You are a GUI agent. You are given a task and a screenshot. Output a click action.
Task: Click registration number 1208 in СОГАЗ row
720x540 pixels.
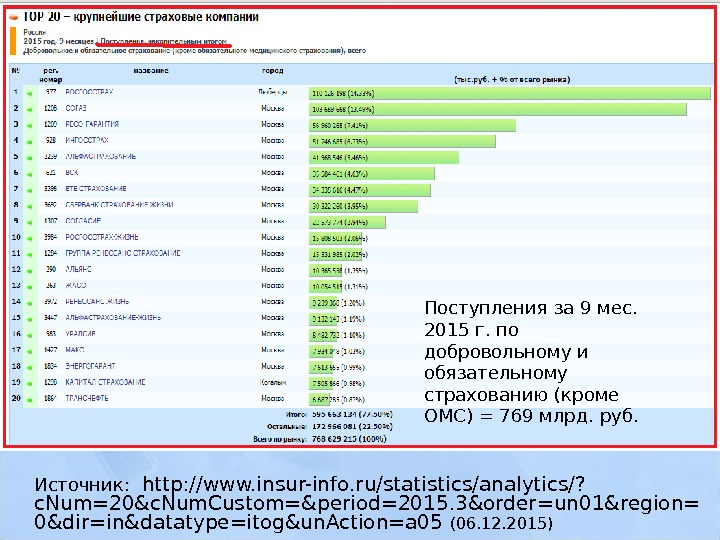click(x=51, y=108)
